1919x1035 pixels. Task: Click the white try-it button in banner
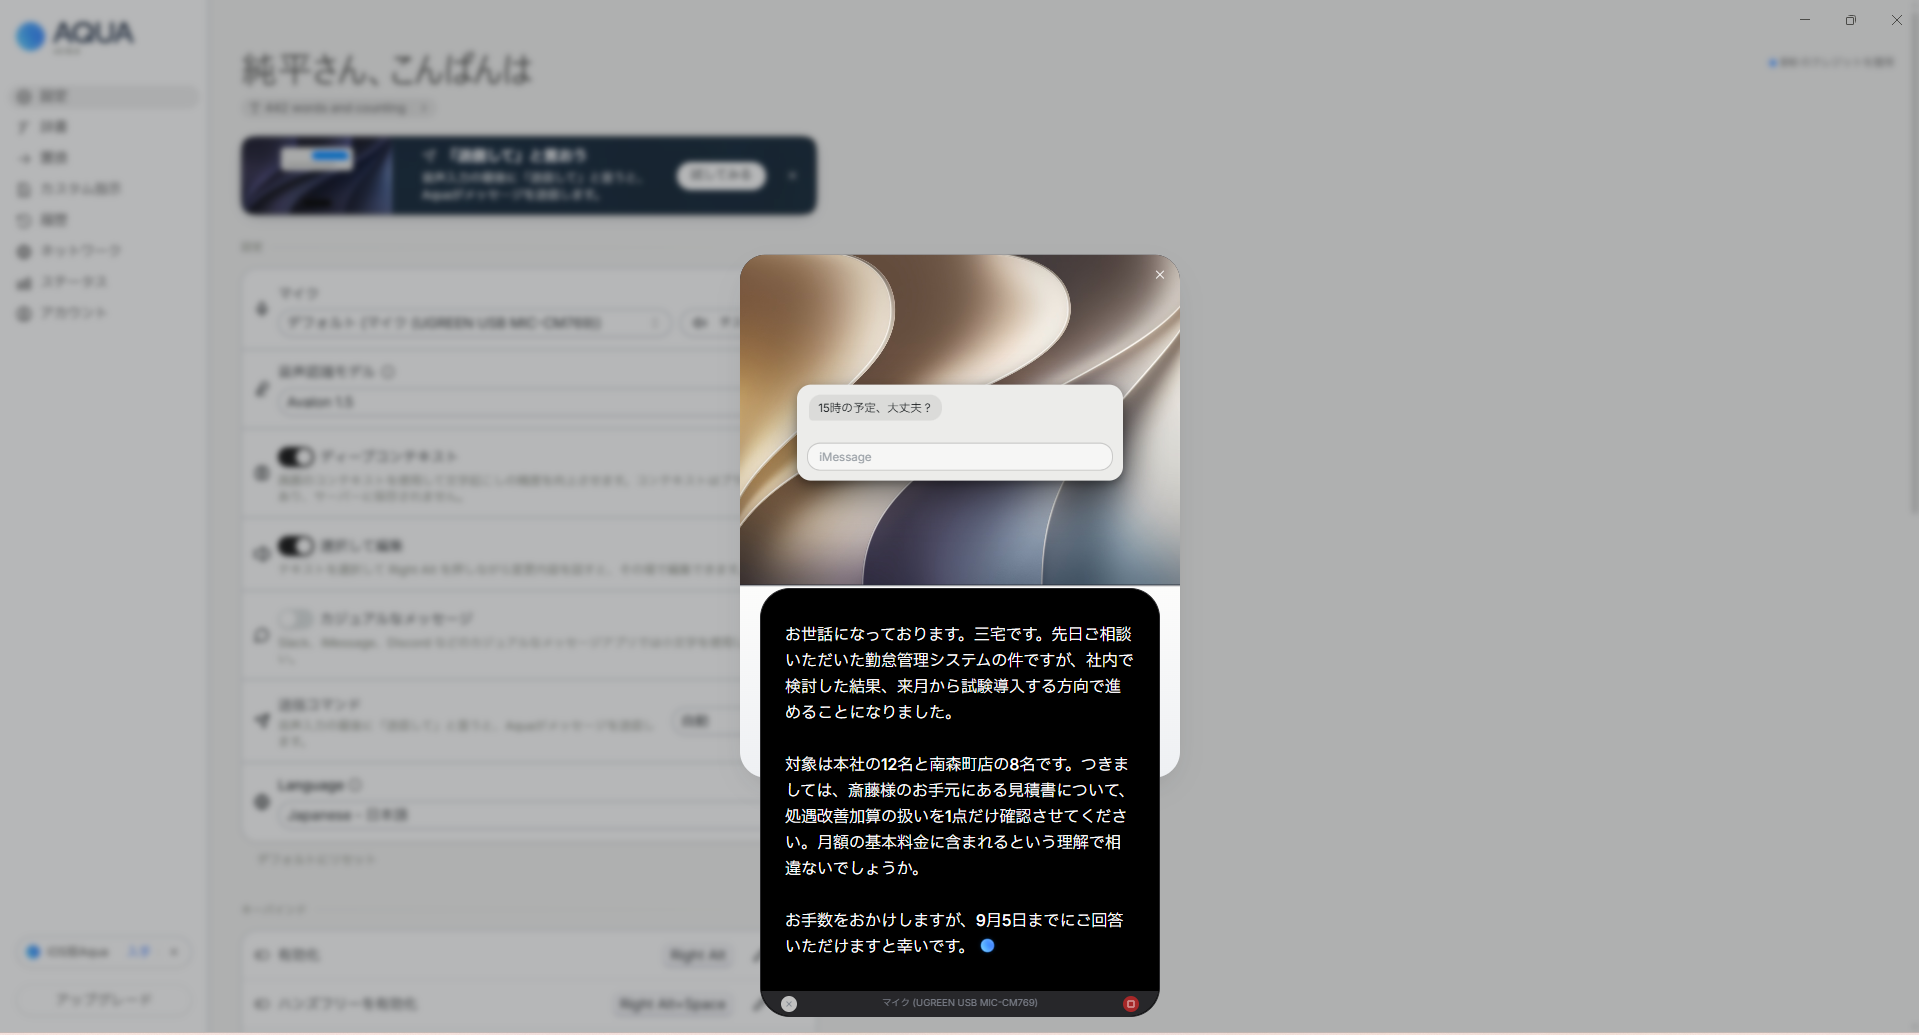(721, 175)
